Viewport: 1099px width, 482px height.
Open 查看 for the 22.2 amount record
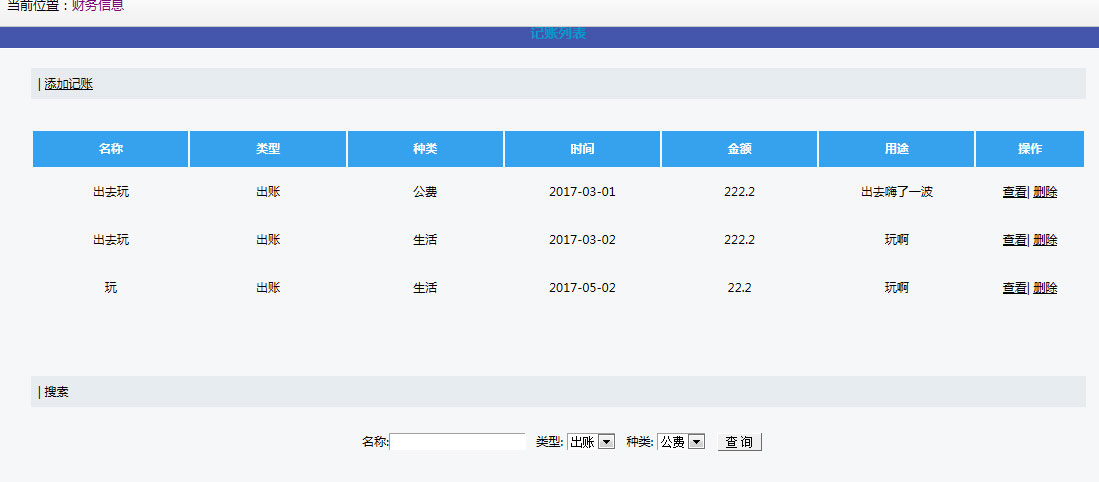coord(1014,288)
